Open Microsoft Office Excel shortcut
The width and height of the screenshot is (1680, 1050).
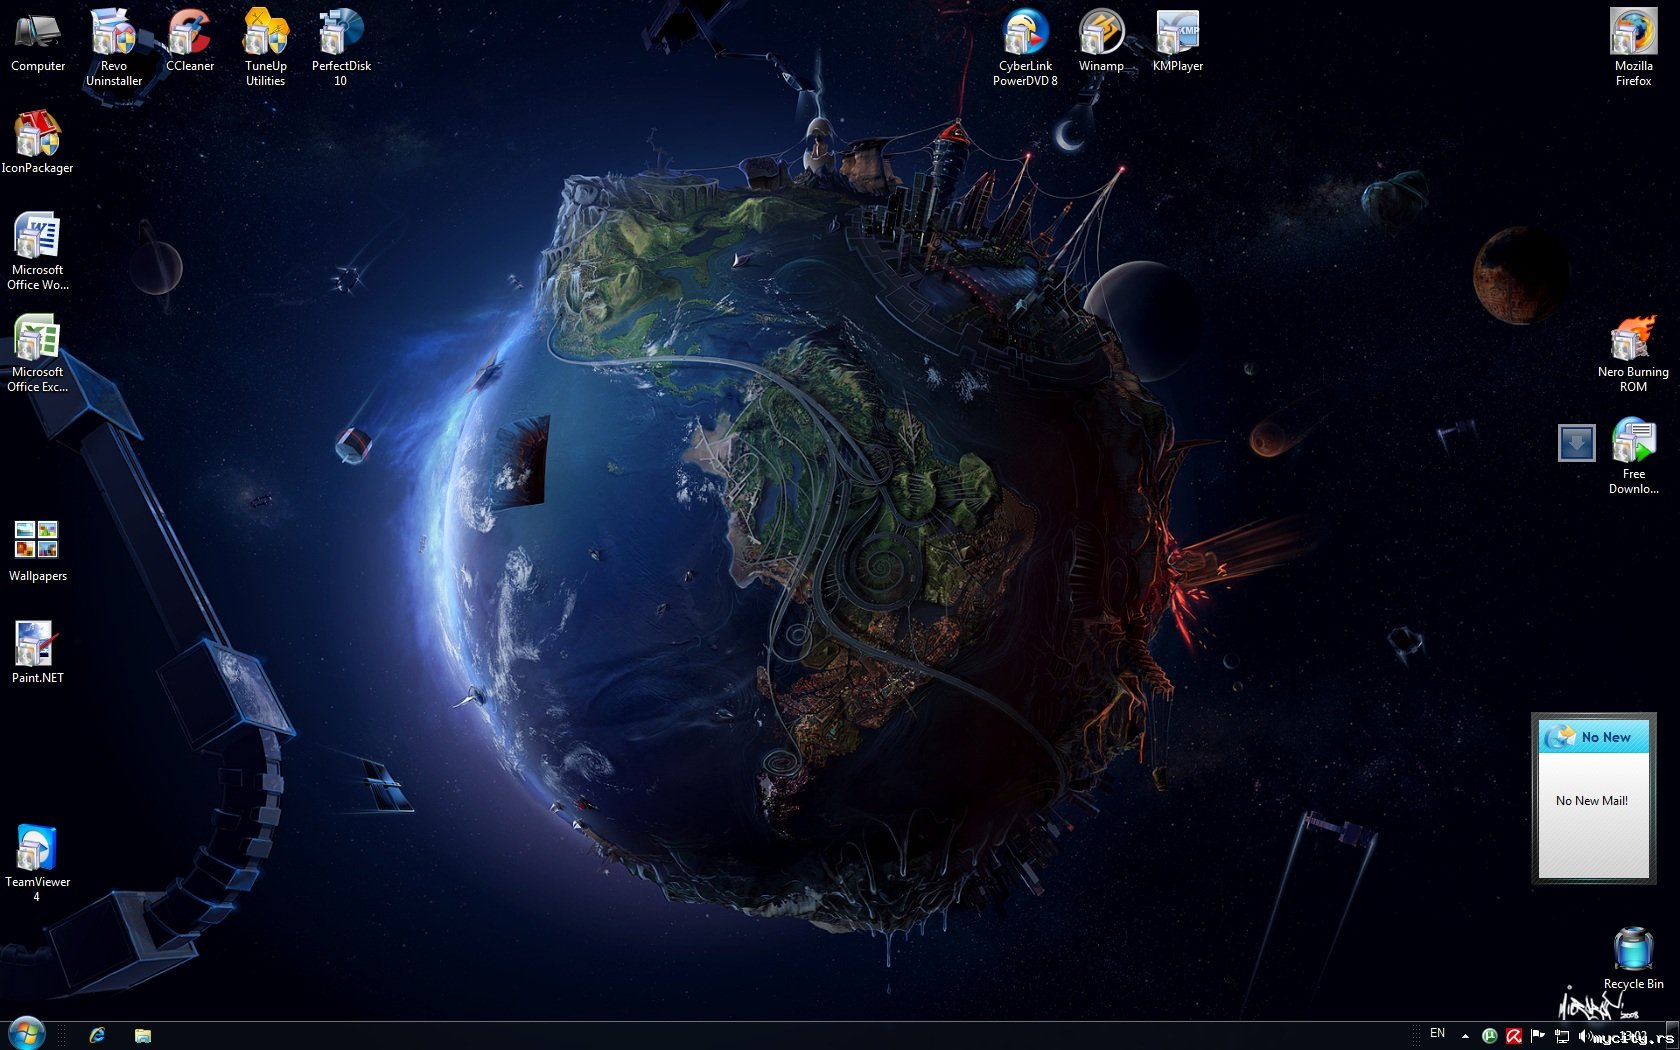pos(38,354)
